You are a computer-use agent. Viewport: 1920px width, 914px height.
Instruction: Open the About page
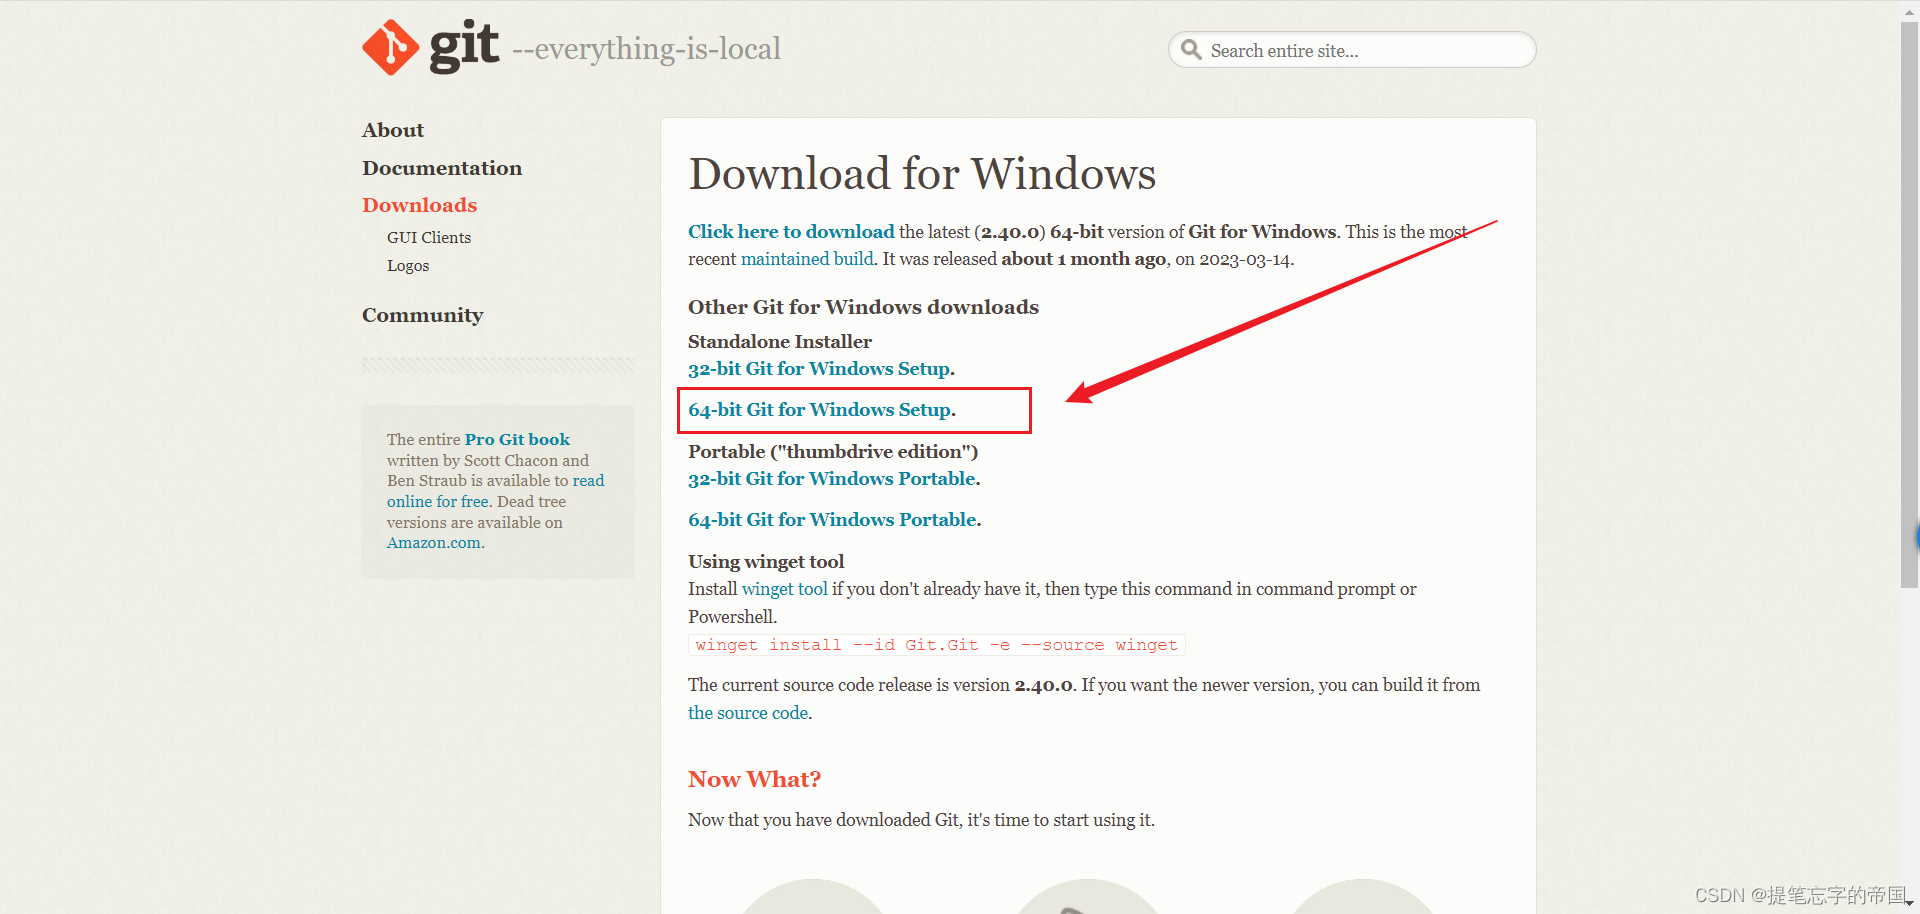[393, 130]
